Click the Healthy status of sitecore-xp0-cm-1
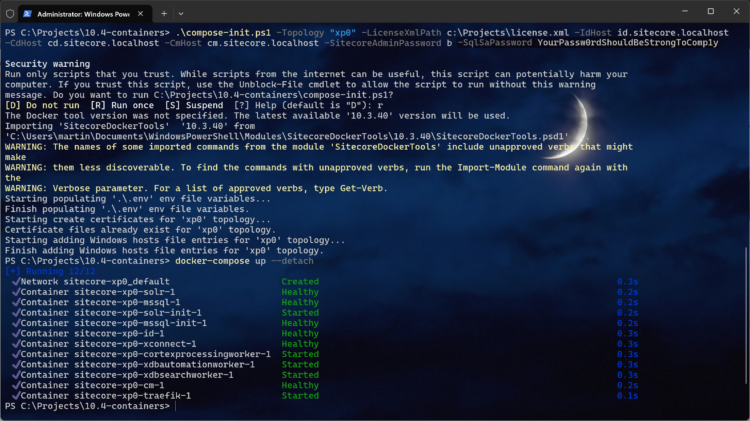The height and width of the screenshot is (421, 750). coord(300,385)
